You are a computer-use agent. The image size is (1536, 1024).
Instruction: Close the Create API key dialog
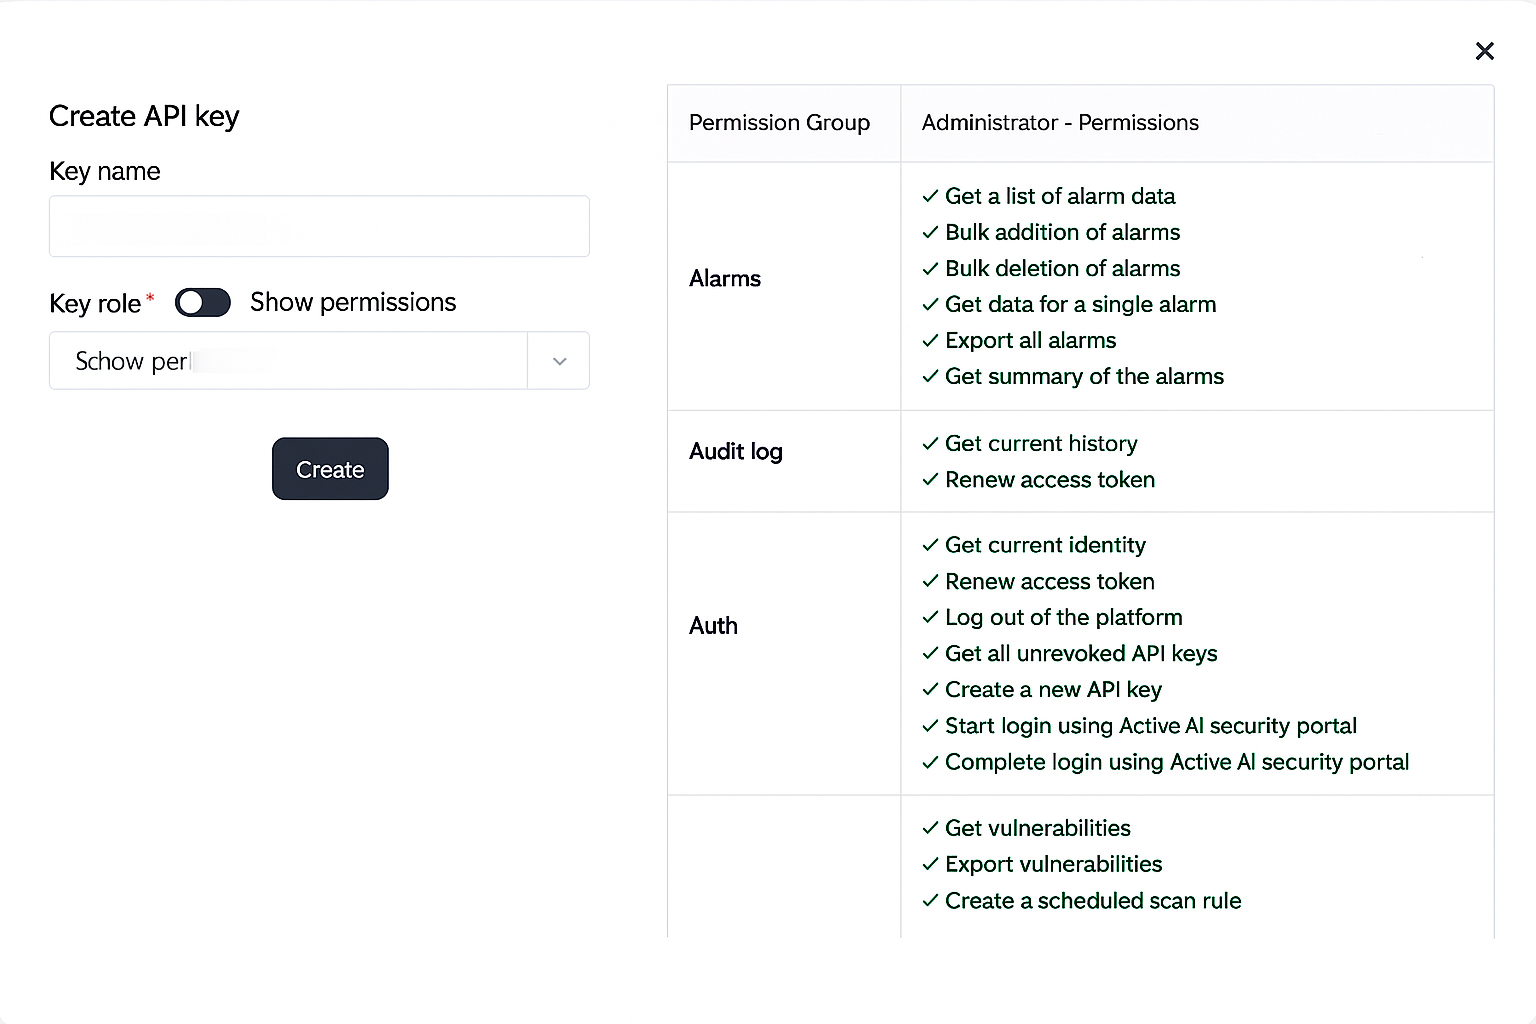point(1484,51)
